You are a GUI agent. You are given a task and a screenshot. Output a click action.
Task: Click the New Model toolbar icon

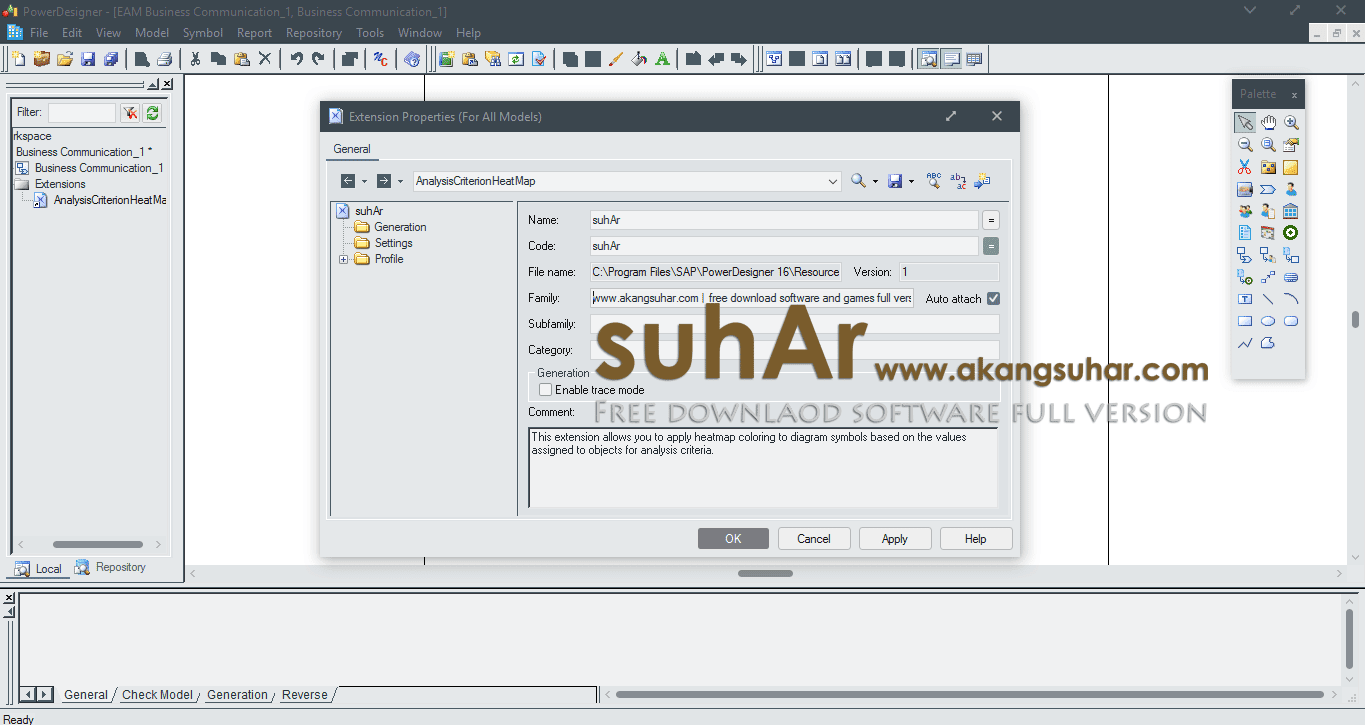tap(19, 59)
